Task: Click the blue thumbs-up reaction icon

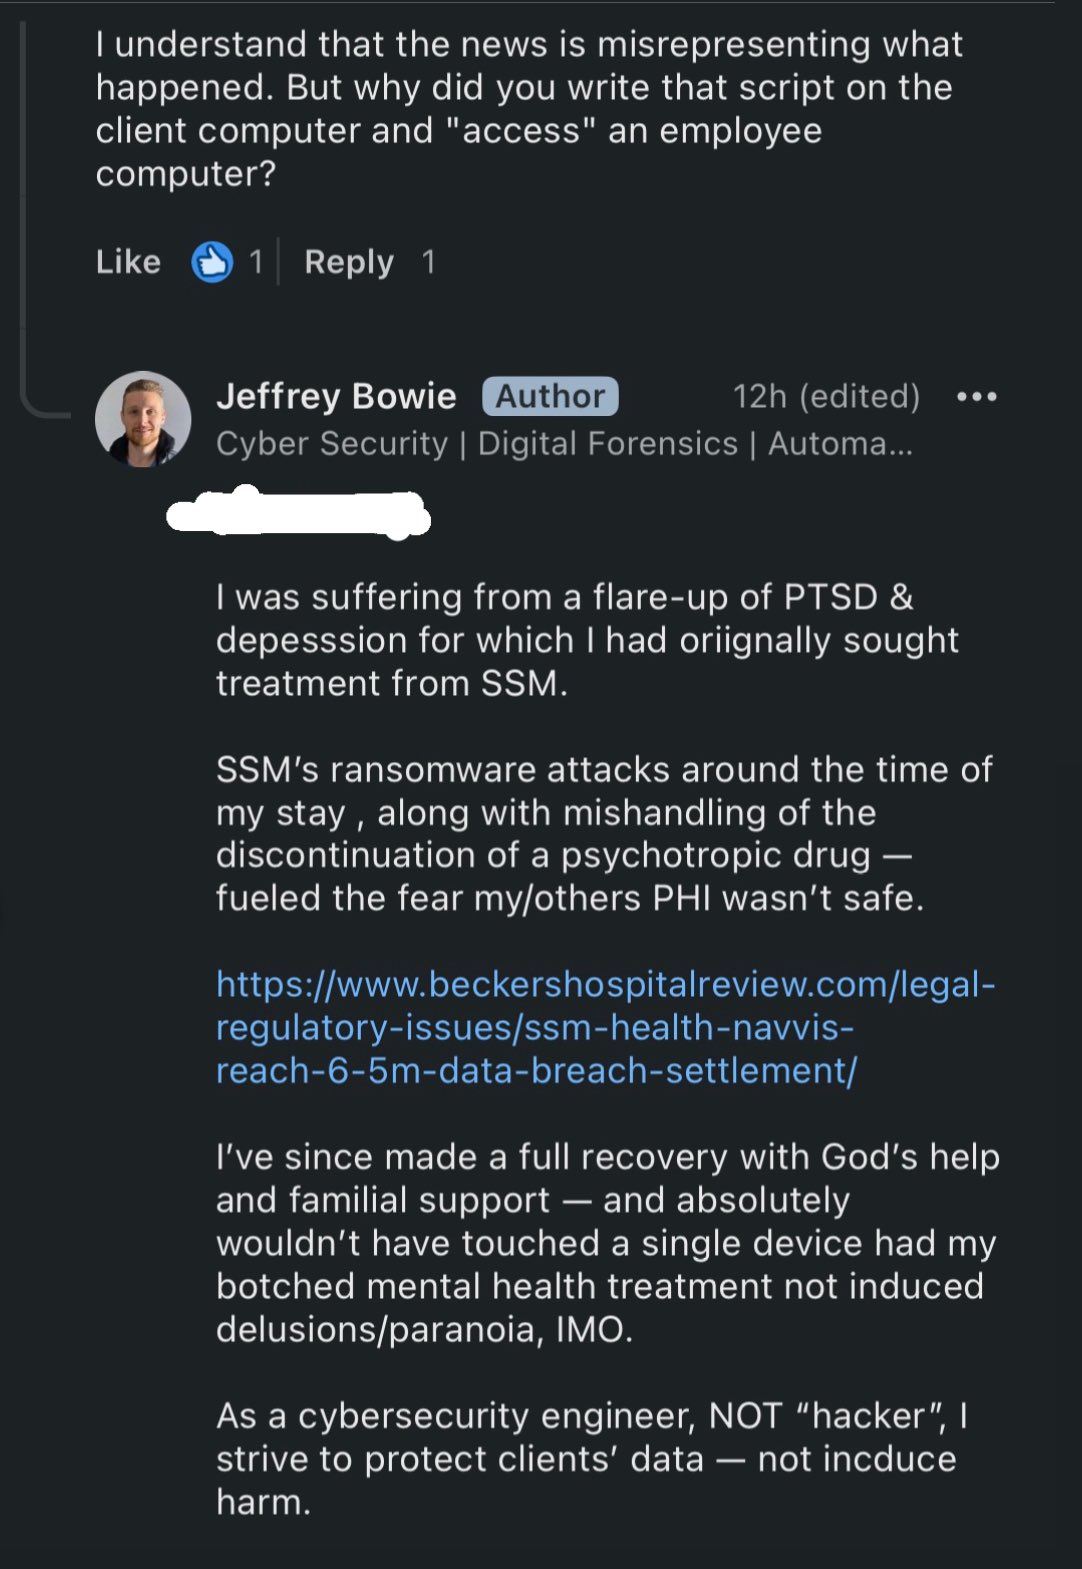Action: pyautogui.click(x=212, y=262)
